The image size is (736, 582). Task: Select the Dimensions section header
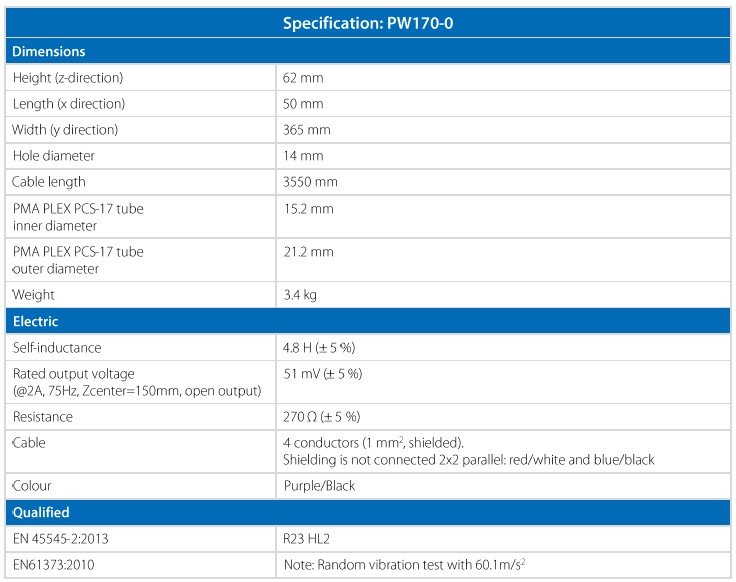pyautogui.click(x=48, y=51)
